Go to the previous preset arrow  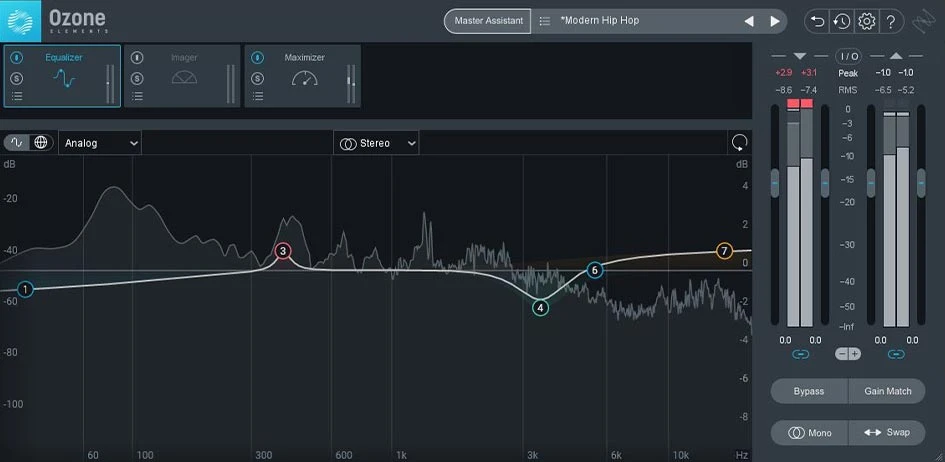click(749, 21)
